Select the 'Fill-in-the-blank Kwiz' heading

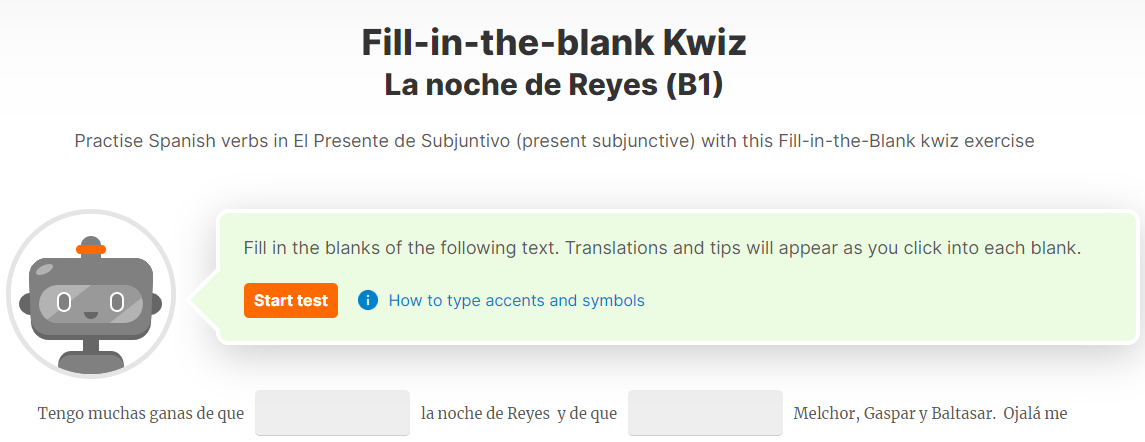(554, 43)
